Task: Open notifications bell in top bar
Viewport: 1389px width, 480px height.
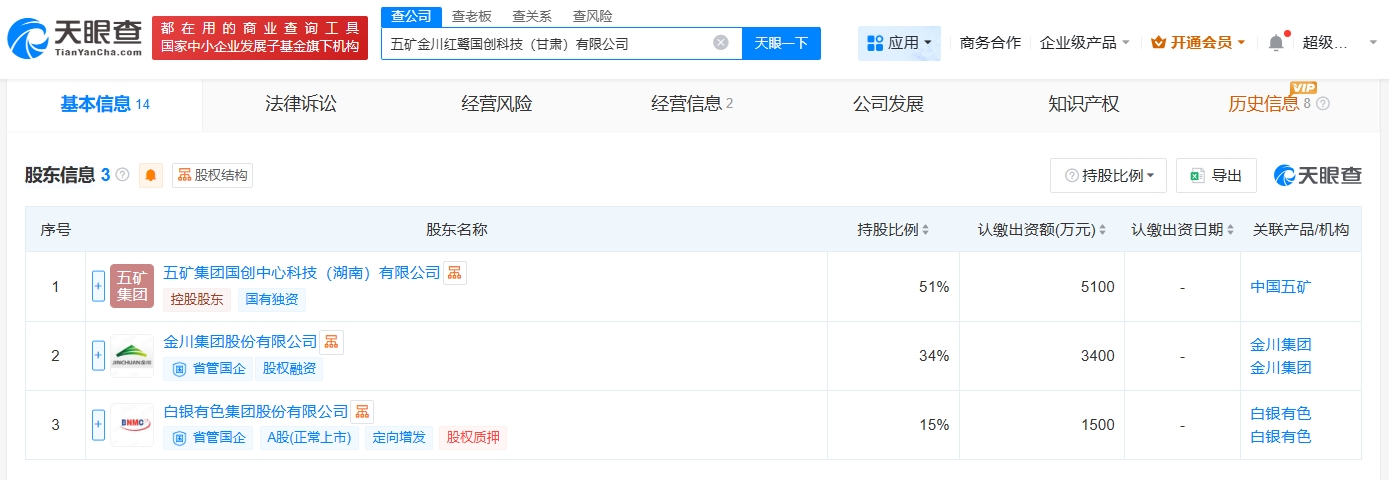Action: (1275, 43)
